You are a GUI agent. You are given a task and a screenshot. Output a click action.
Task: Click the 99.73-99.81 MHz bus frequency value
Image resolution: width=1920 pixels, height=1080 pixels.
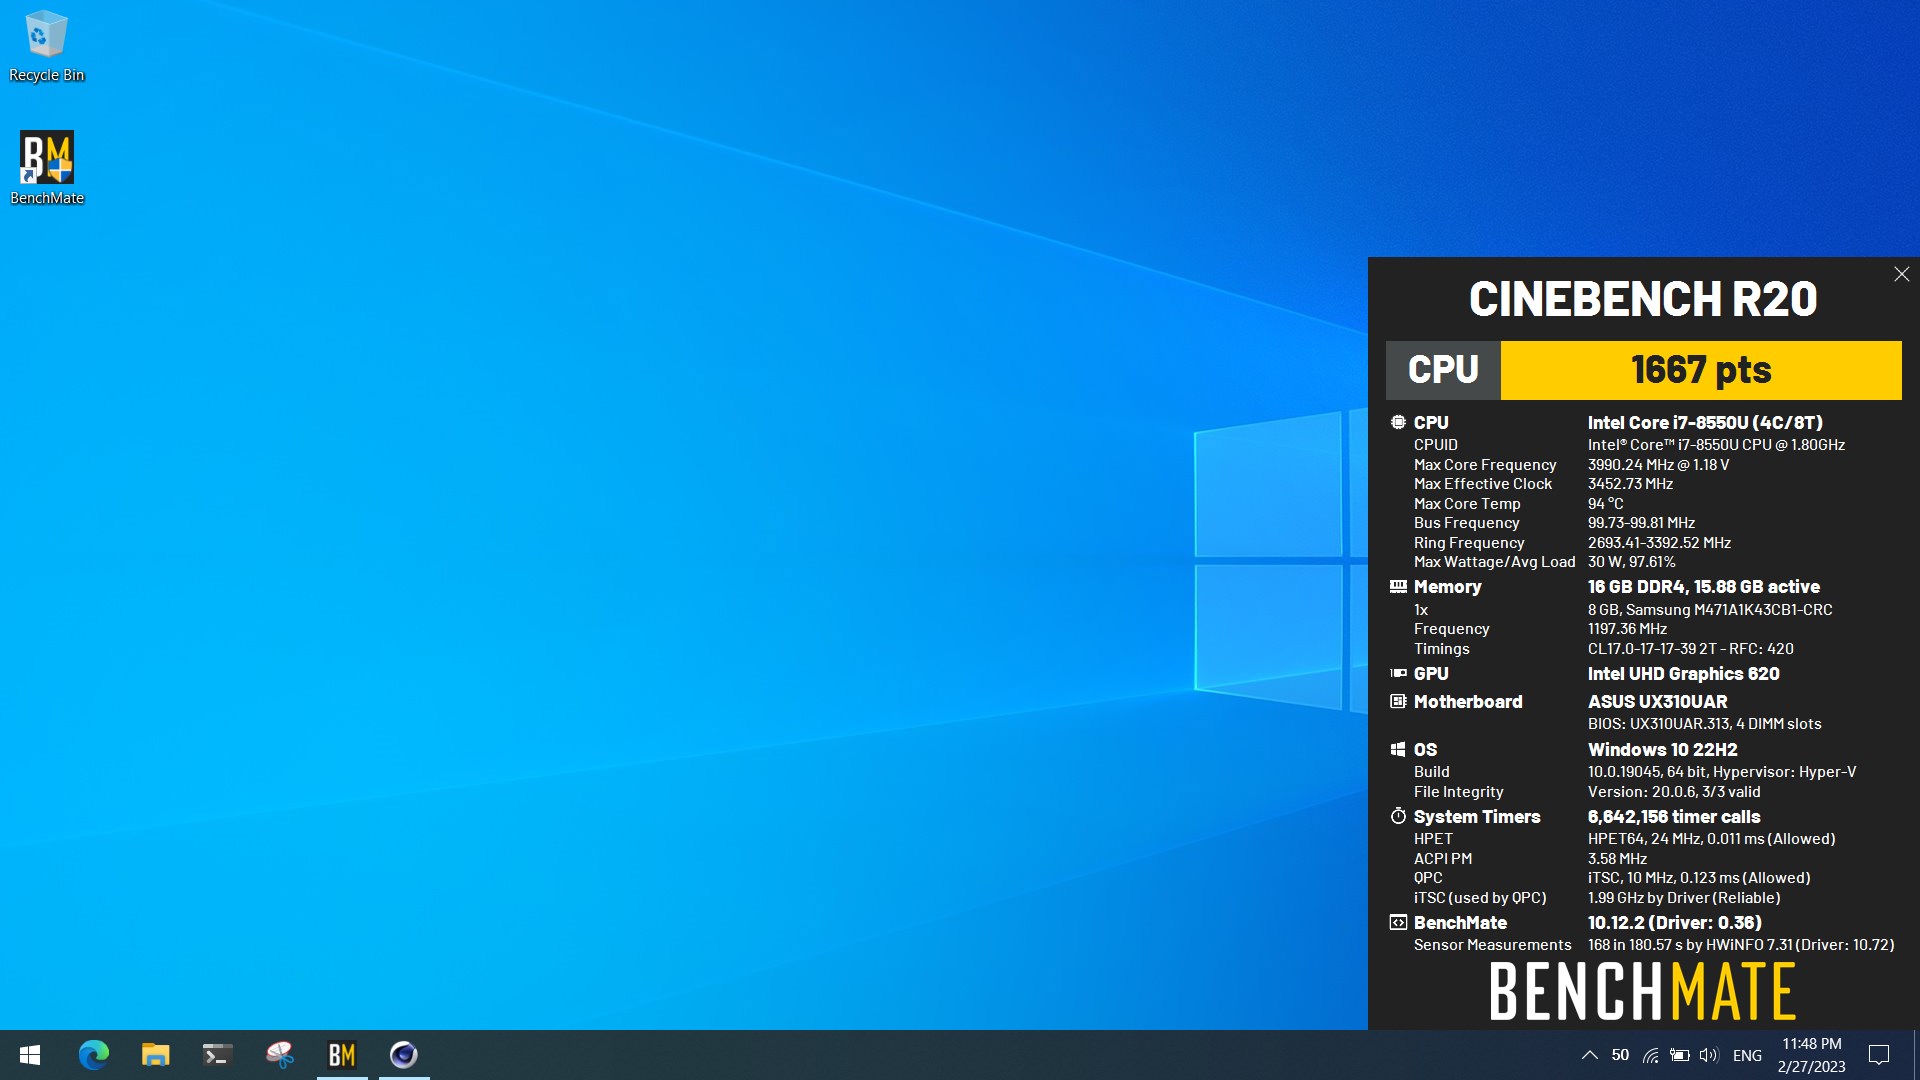tap(1641, 523)
